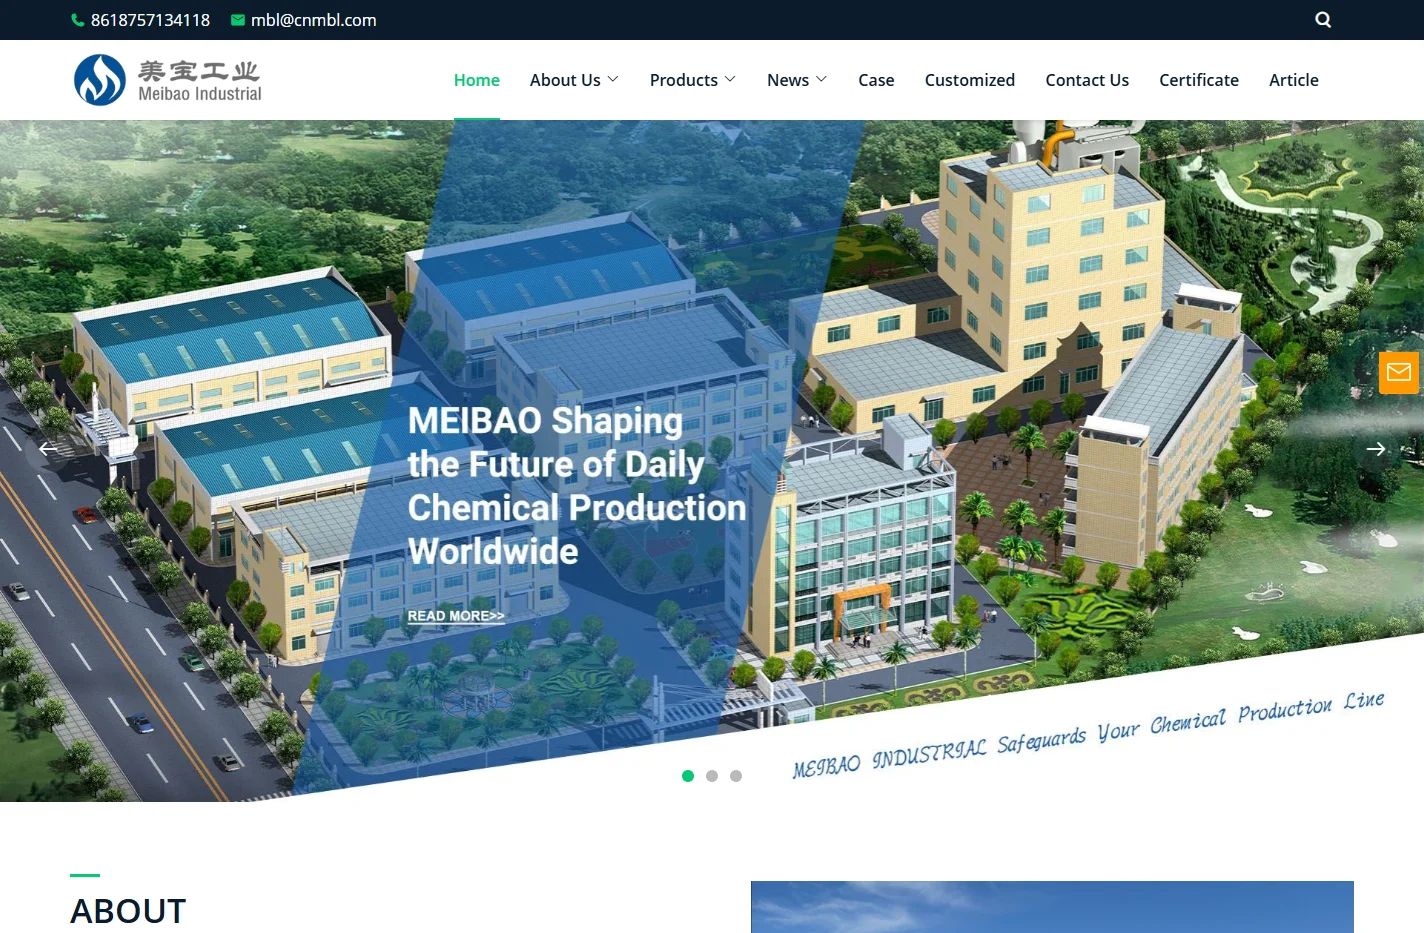Click the green phone icon
The image size is (1424, 933).
(78, 20)
